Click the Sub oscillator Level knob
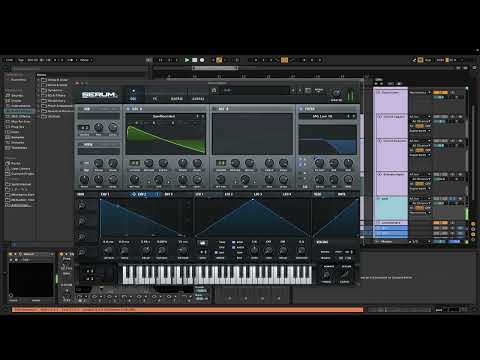 113,127
